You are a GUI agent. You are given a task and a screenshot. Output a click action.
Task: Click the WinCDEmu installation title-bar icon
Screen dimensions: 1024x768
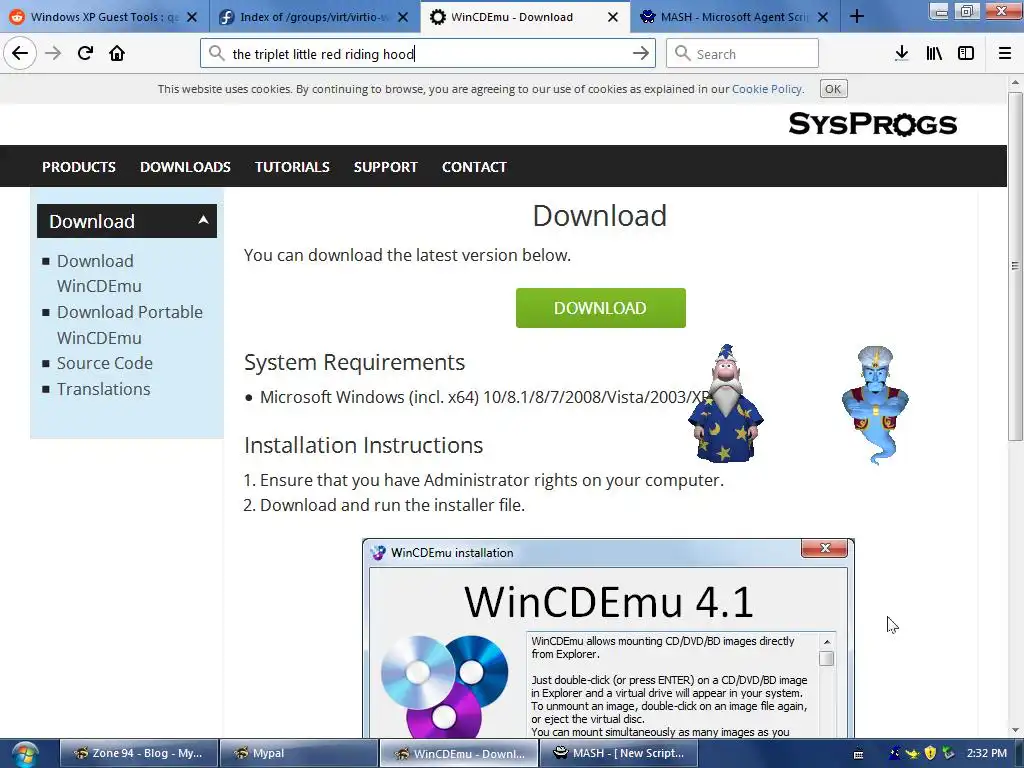click(x=378, y=552)
